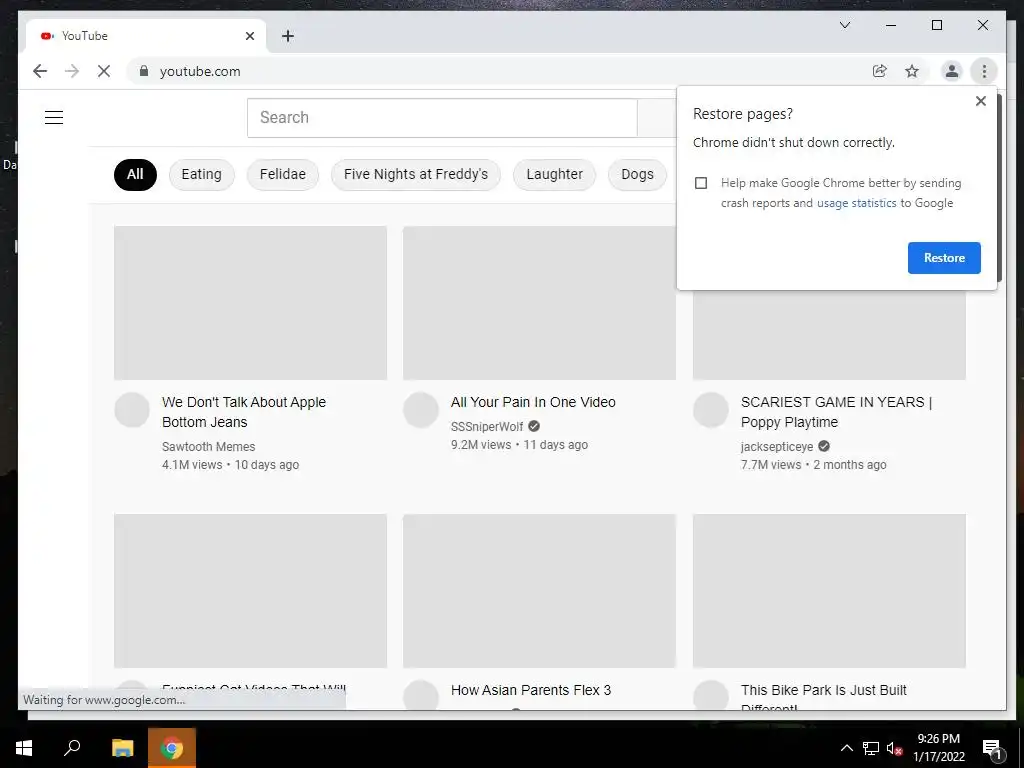This screenshot has height=768, width=1024.
Task: Open the Chrome profile avatar menu
Action: [x=952, y=71]
